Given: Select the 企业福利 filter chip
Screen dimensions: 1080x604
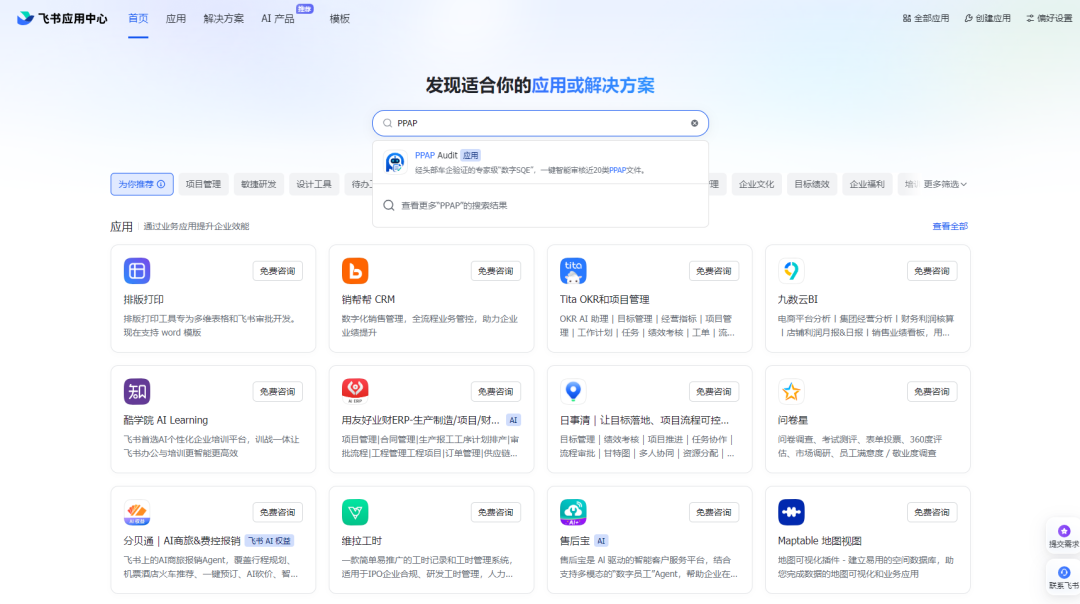Looking at the screenshot, I should click(867, 184).
